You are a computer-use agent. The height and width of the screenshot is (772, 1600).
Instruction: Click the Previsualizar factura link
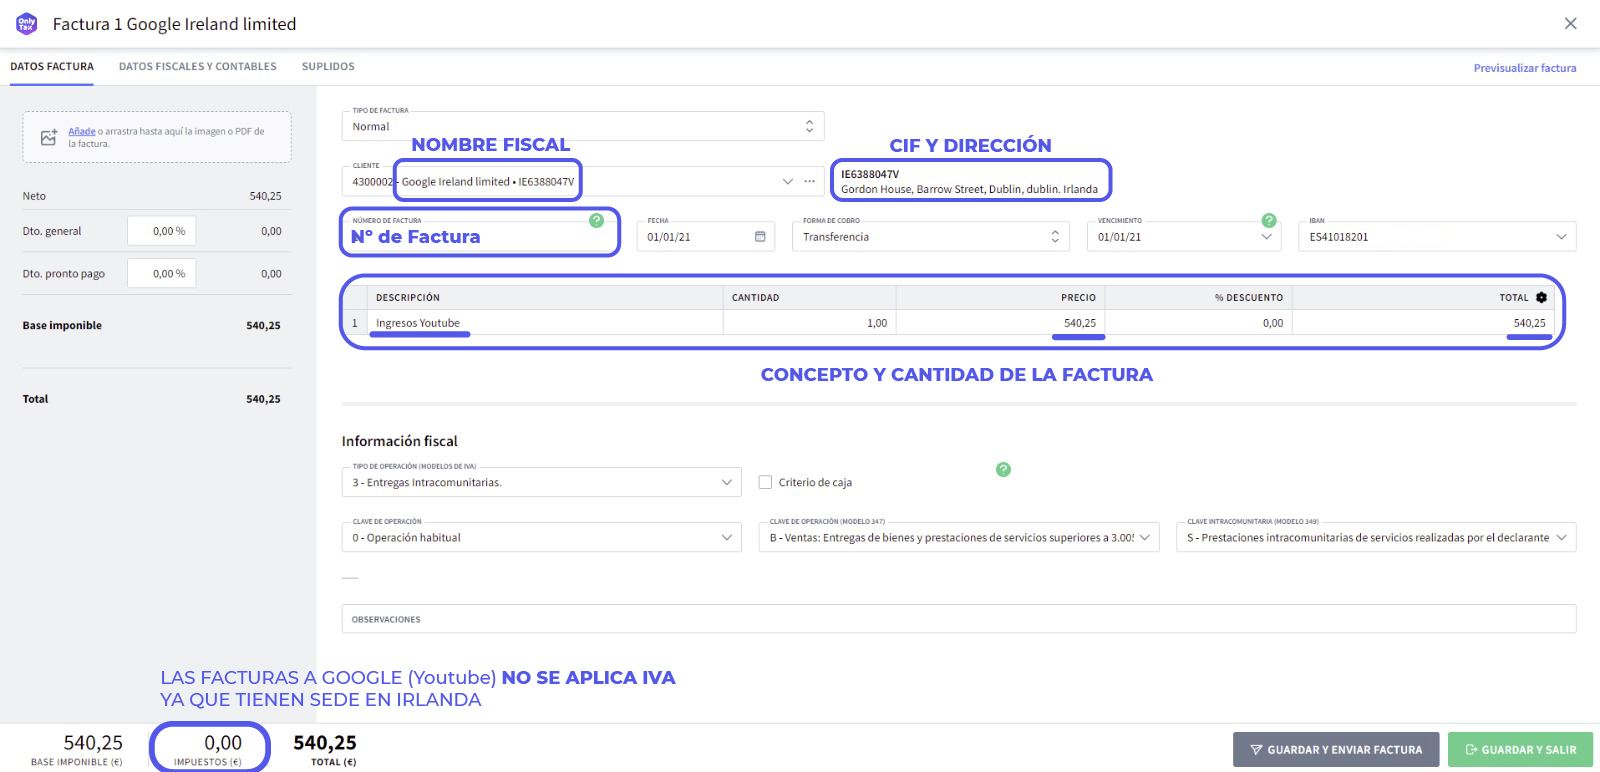click(1524, 68)
